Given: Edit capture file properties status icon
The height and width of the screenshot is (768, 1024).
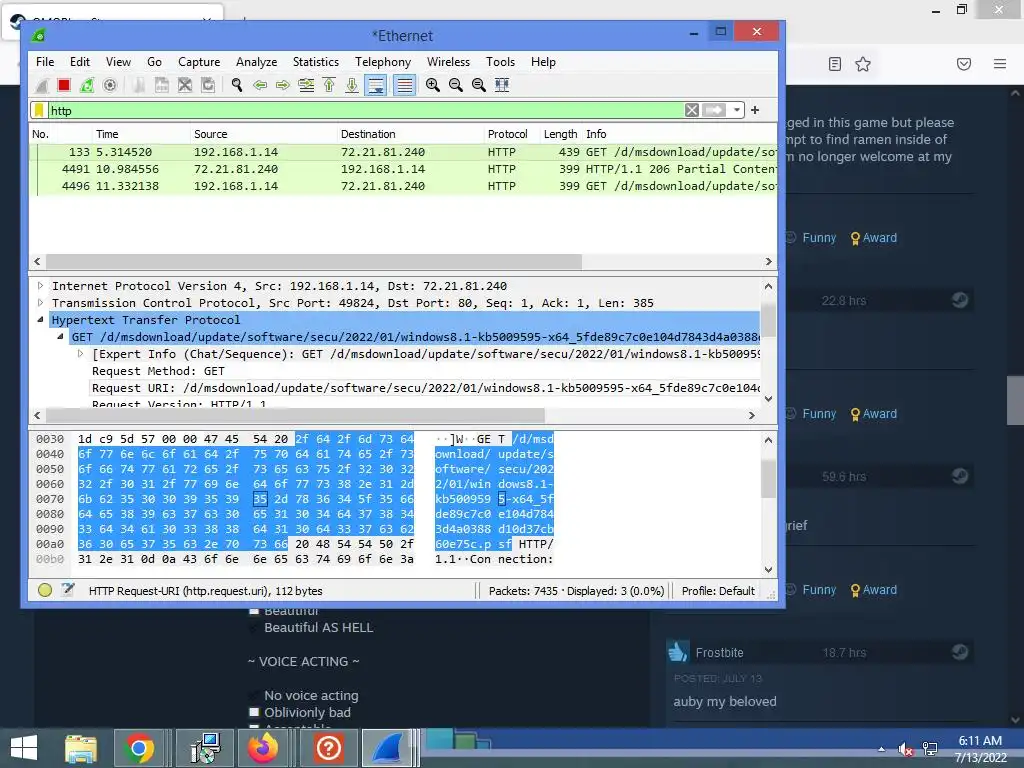Looking at the screenshot, I should [x=68, y=590].
